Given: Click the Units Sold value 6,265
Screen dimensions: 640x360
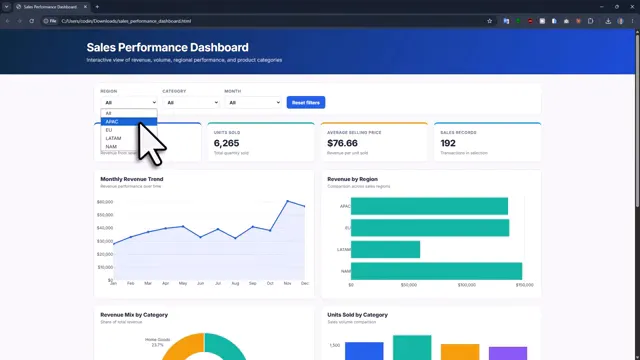Looking at the screenshot, I should point(227,143).
